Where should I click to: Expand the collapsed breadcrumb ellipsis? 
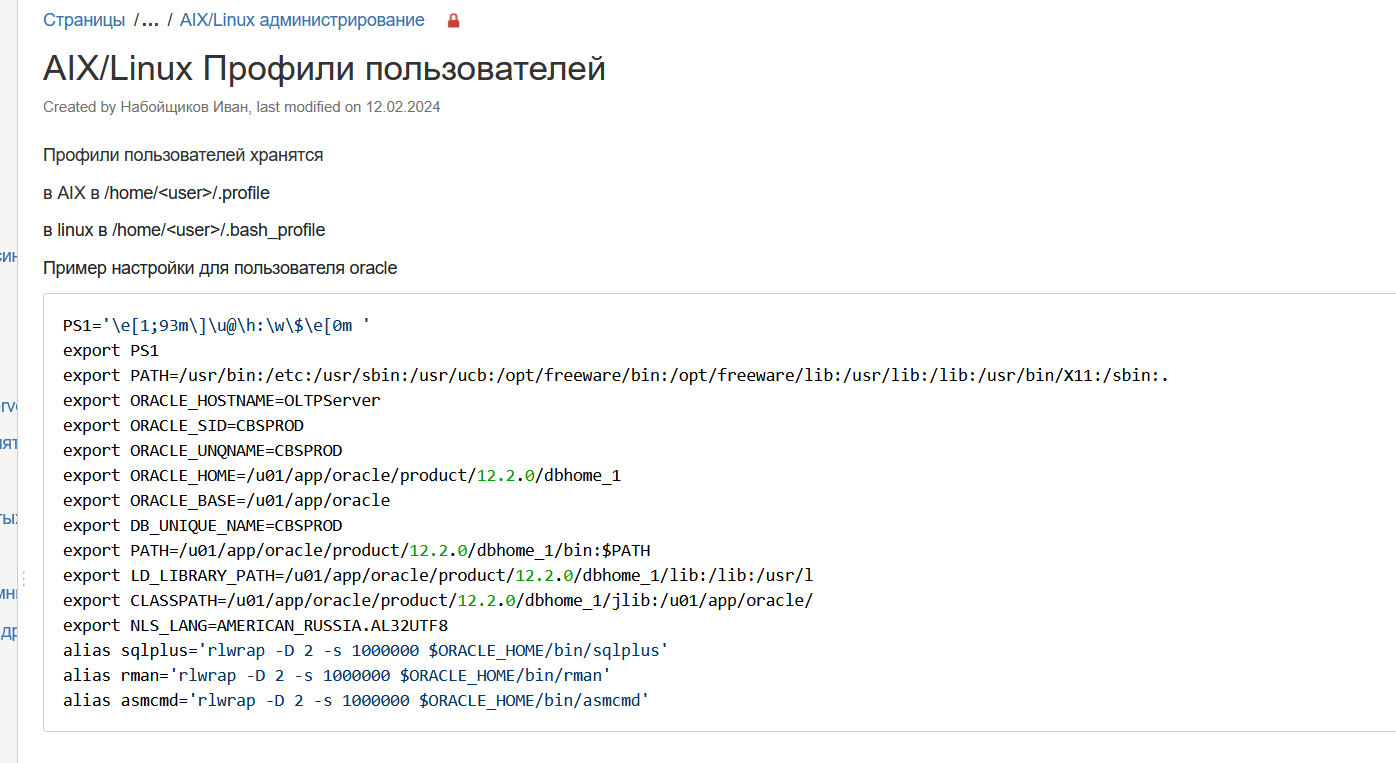[151, 20]
